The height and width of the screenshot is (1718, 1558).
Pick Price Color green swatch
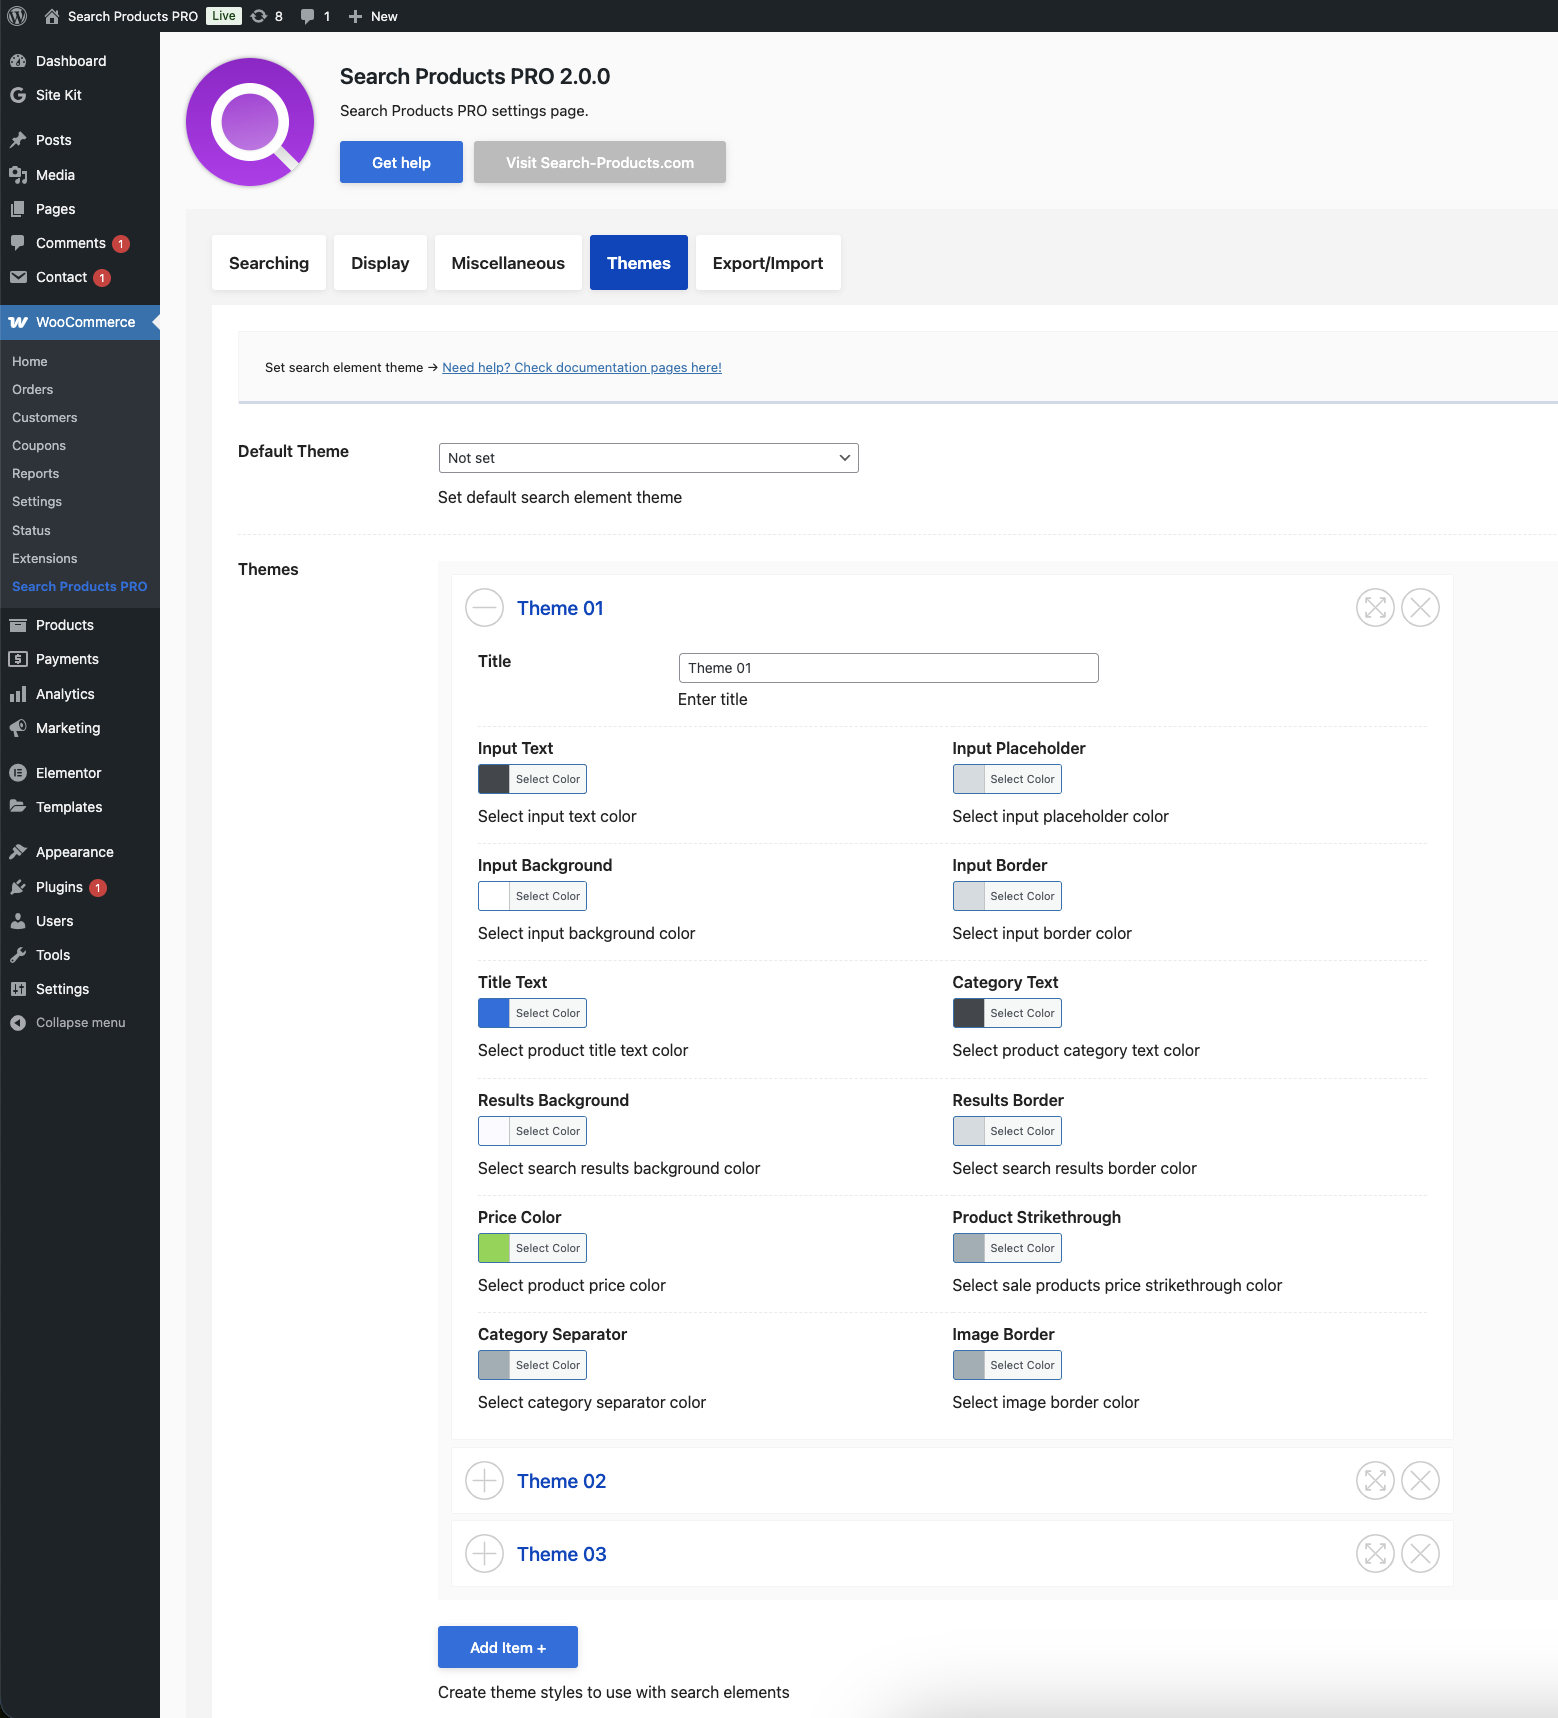pyautogui.click(x=494, y=1248)
